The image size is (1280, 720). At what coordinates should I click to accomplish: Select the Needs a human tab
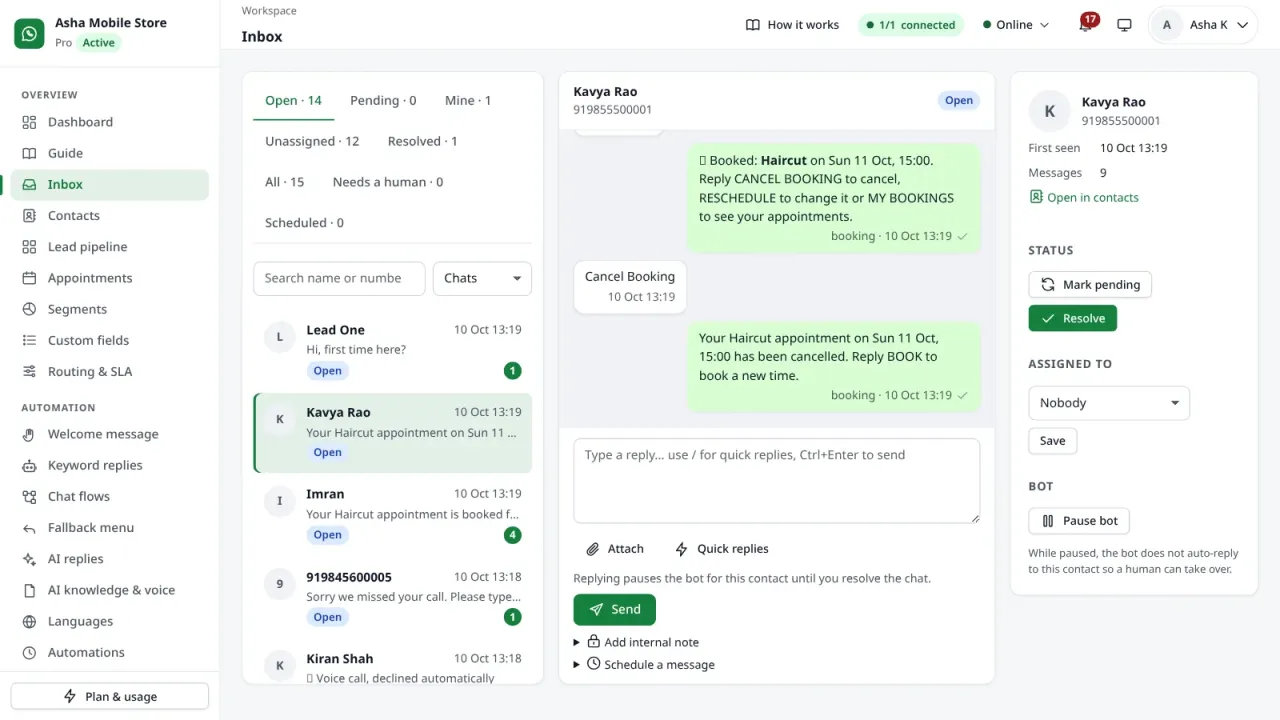[388, 182]
